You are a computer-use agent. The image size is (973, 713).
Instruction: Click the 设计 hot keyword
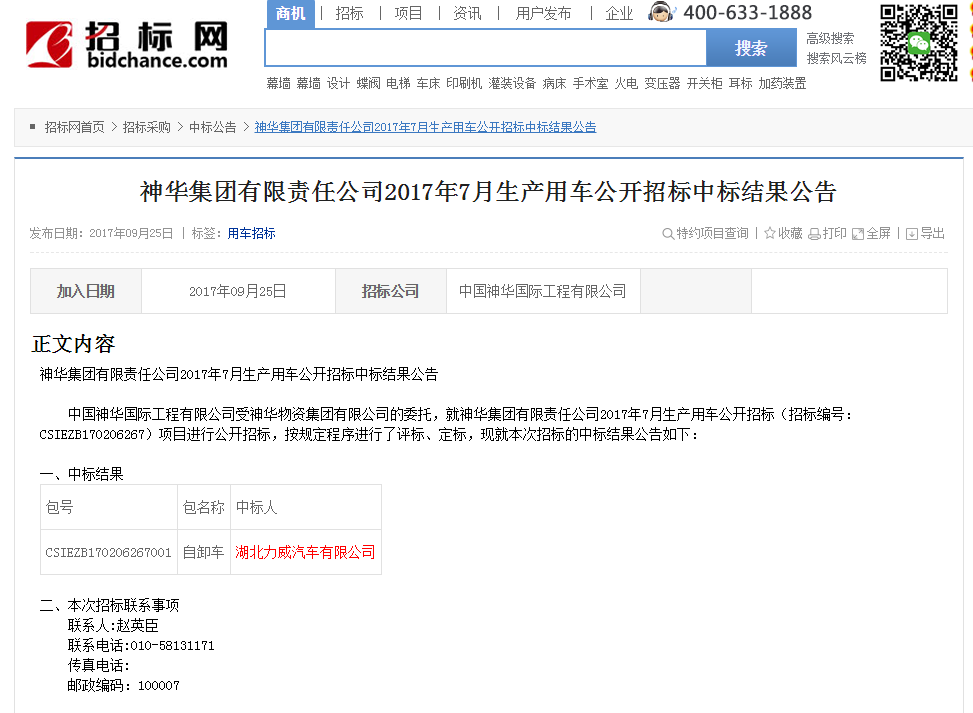point(338,83)
